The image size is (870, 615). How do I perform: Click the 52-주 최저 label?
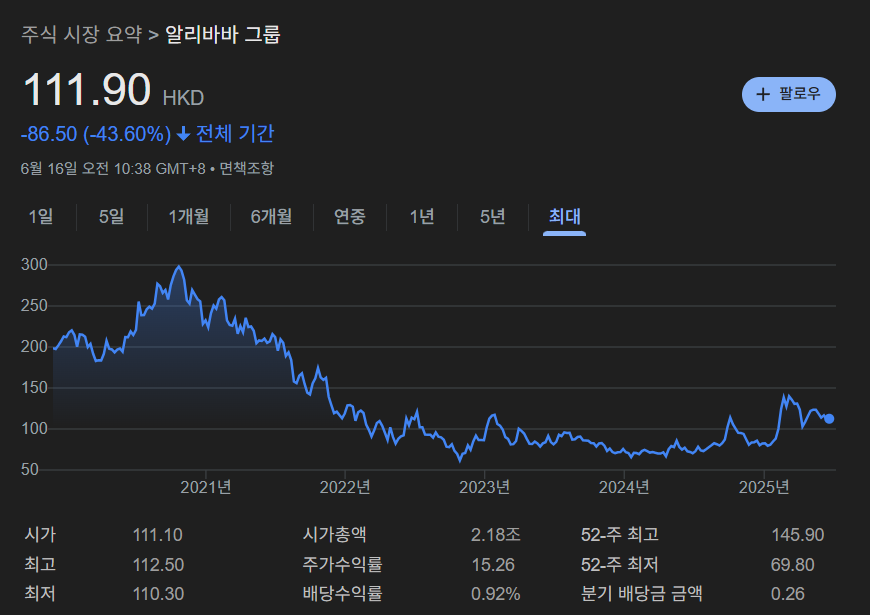coord(620,564)
